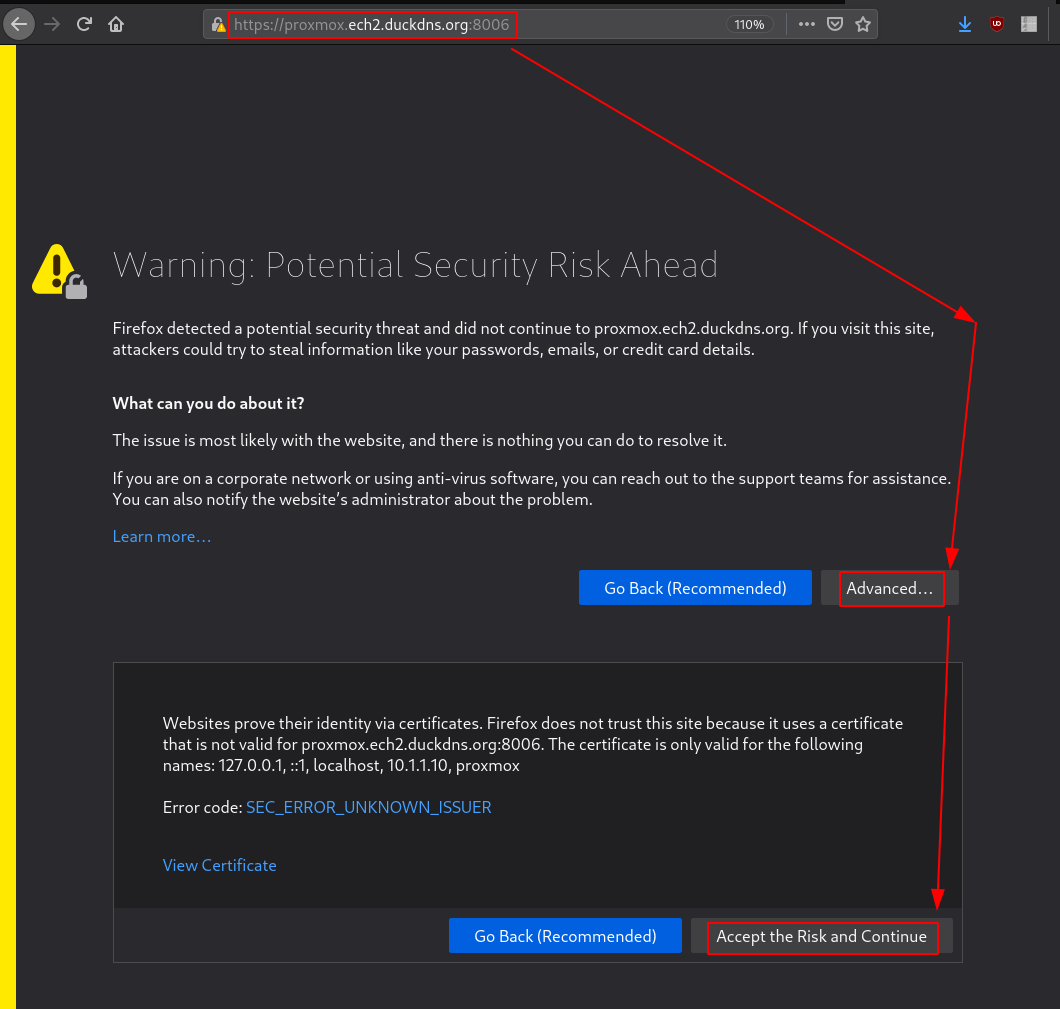Viewport: 1060px width, 1009px height.
Task: Save page to Pocket icon
Action: 835,24
